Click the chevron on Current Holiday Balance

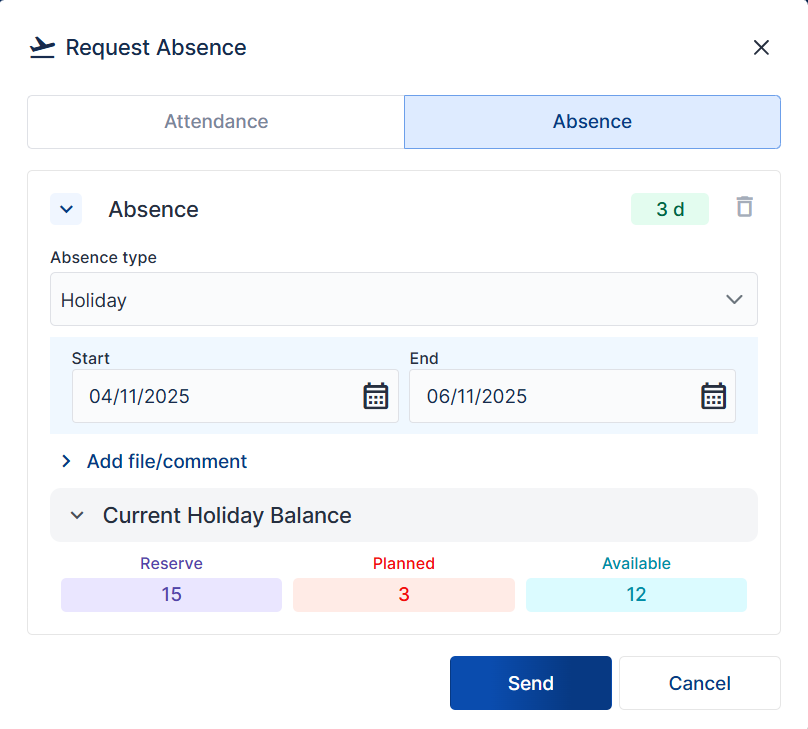[x=77, y=515]
